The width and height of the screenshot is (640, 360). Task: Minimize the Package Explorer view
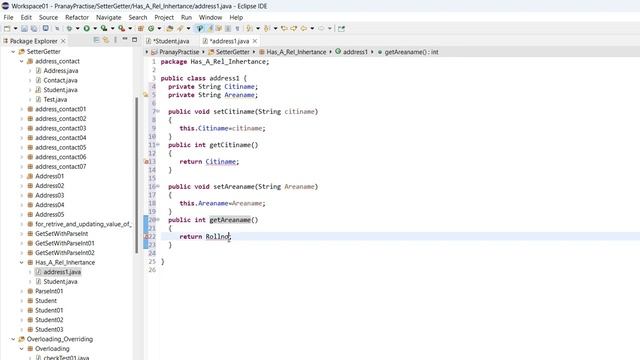coord(125,40)
